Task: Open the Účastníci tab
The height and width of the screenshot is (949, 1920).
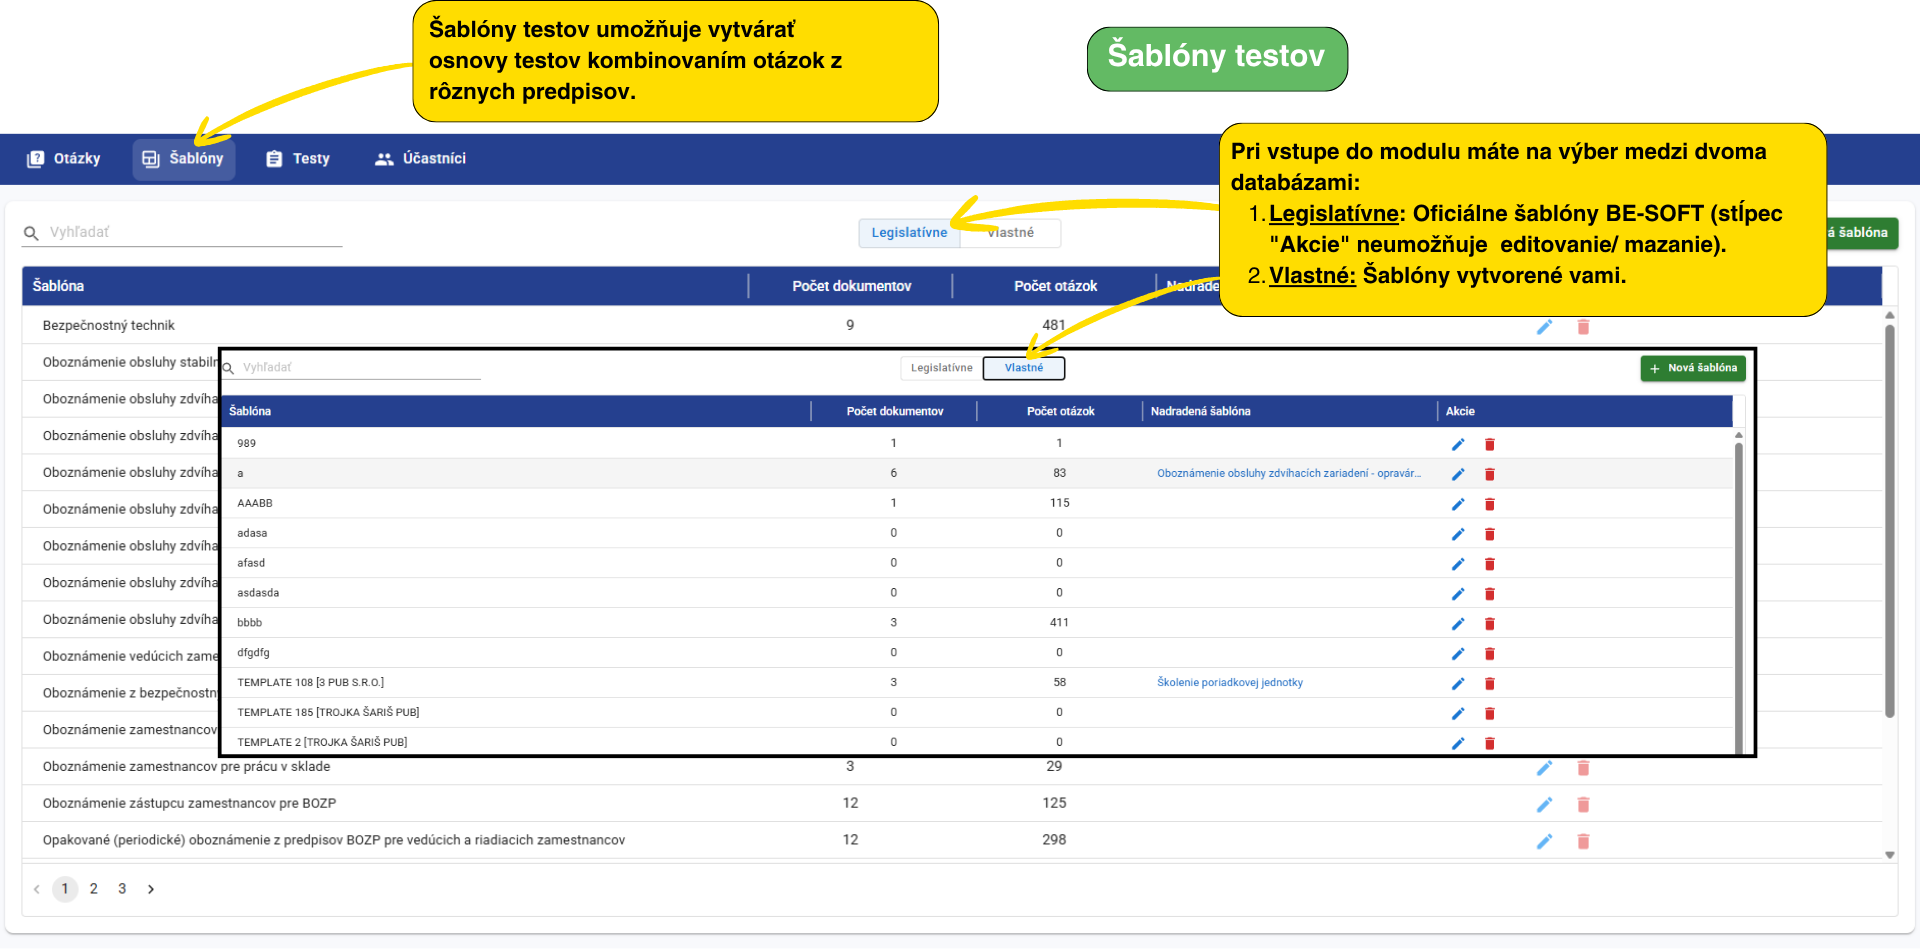Action: point(421,159)
